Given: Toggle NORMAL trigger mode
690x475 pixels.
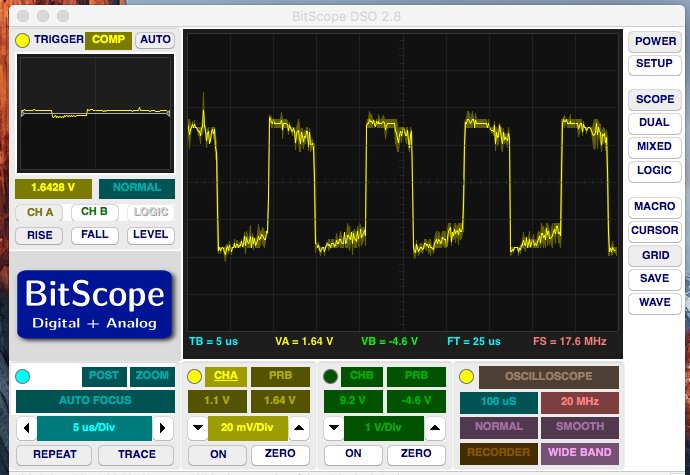Looking at the screenshot, I should pyautogui.click(x=137, y=188).
